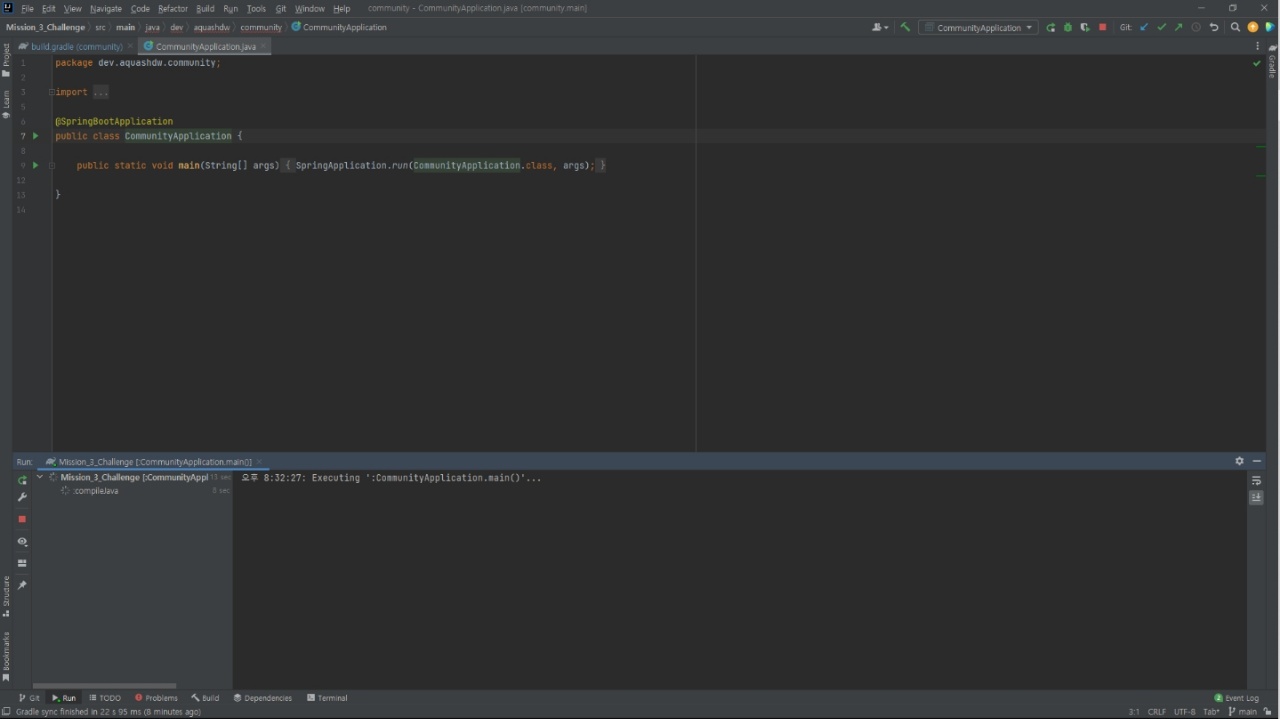The height and width of the screenshot is (719, 1280).
Task: Rerun CommunityApplication from the top toolbar
Action: 1050,27
